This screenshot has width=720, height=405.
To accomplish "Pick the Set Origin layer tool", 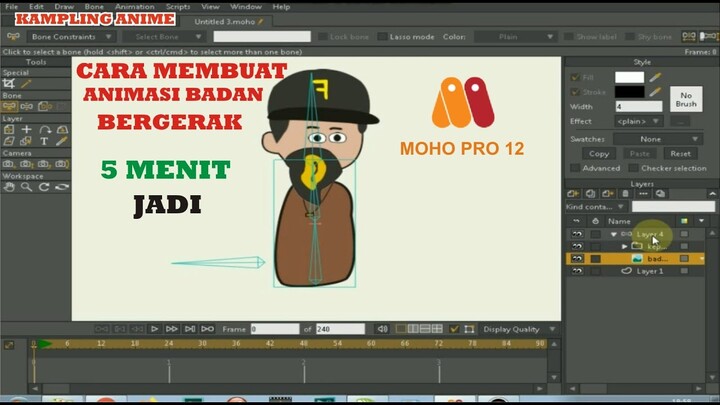I will (x=9, y=129).
